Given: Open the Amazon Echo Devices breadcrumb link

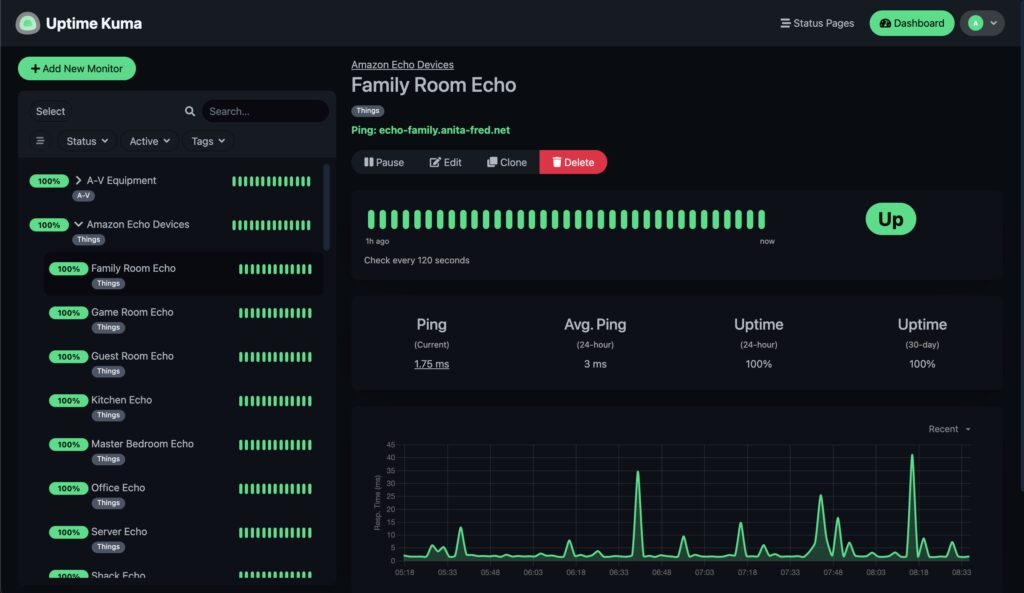Looking at the screenshot, I should pos(401,63).
